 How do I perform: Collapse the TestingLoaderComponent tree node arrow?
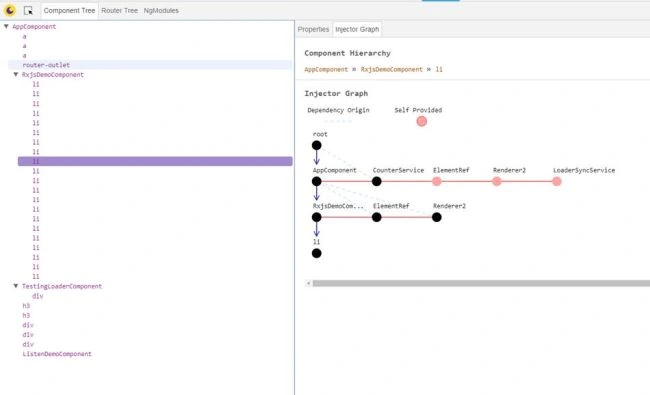click(16, 286)
